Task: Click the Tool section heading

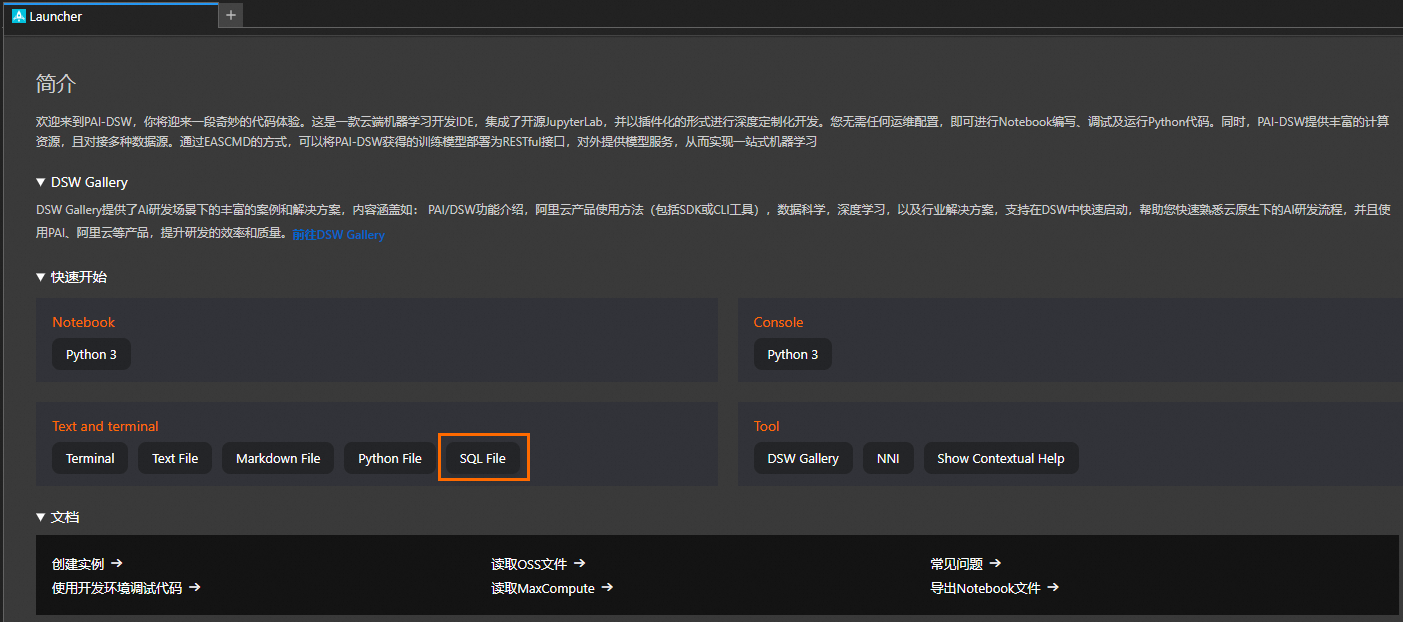Action: (767, 426)
